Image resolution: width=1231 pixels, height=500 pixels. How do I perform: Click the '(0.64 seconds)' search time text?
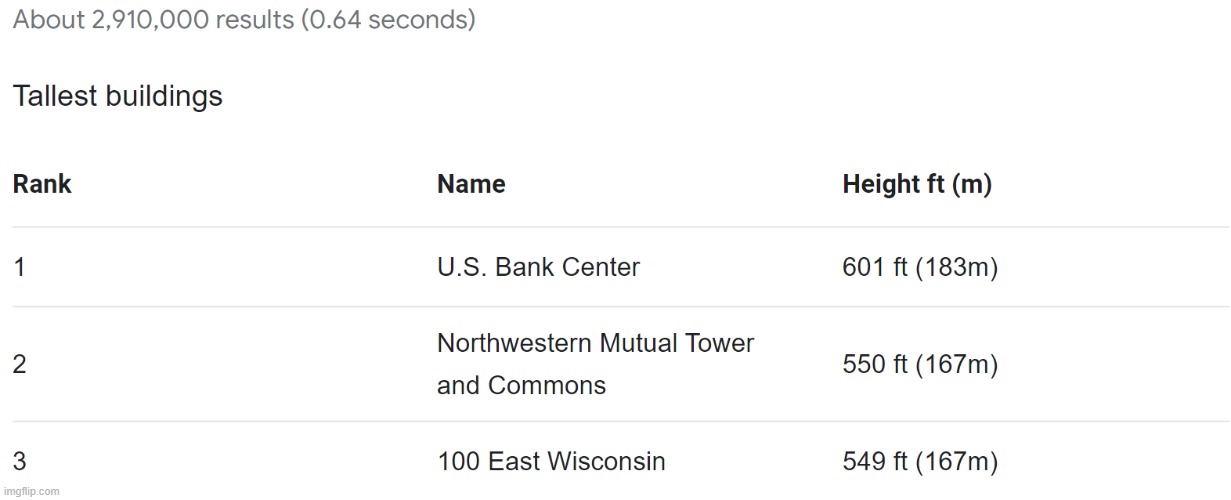[x=389, y=20]
